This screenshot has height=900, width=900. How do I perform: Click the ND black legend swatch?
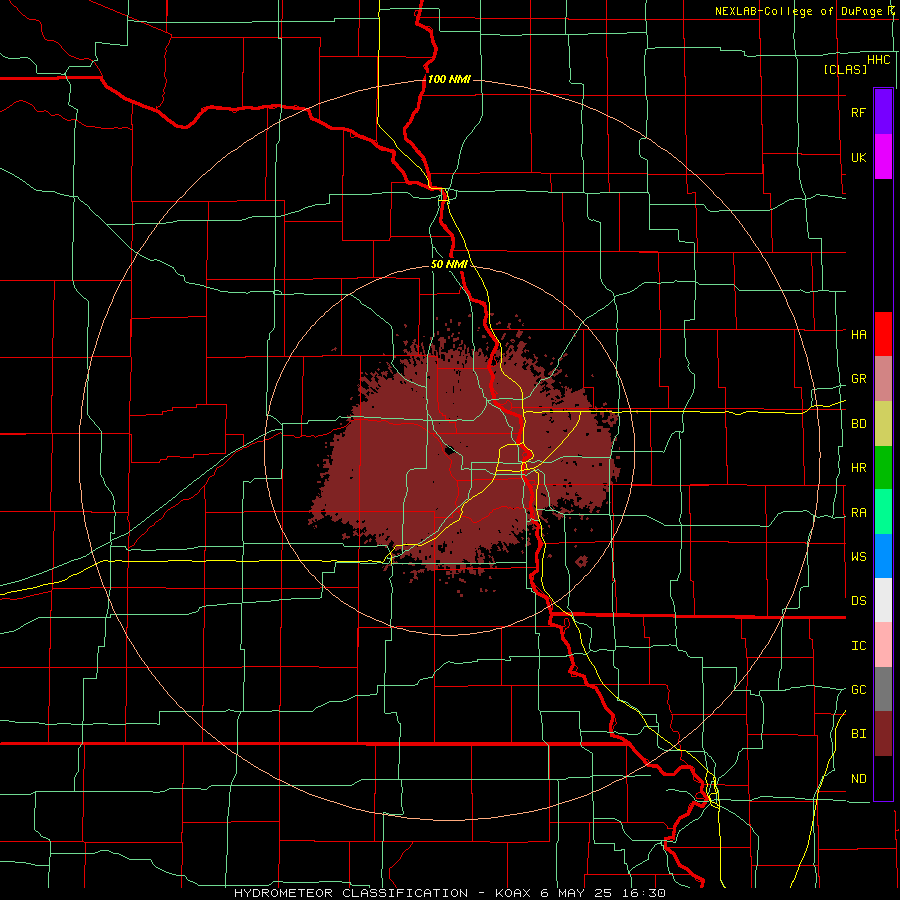click(x=883, y=778)
